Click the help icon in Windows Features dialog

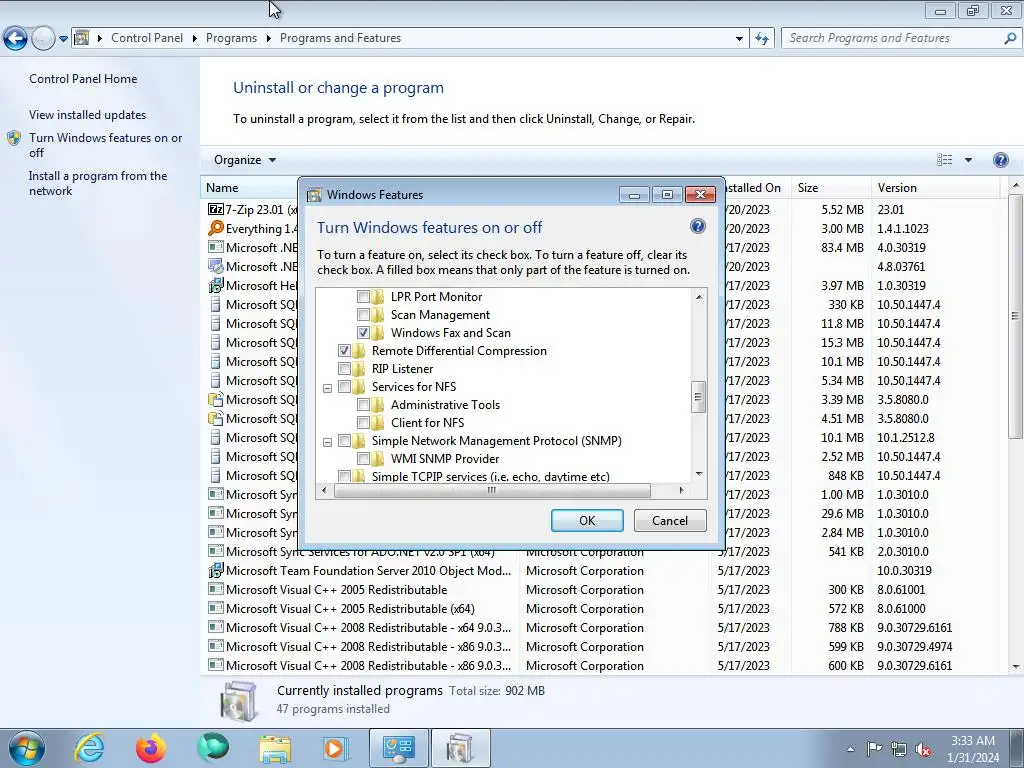pos(697,227)
